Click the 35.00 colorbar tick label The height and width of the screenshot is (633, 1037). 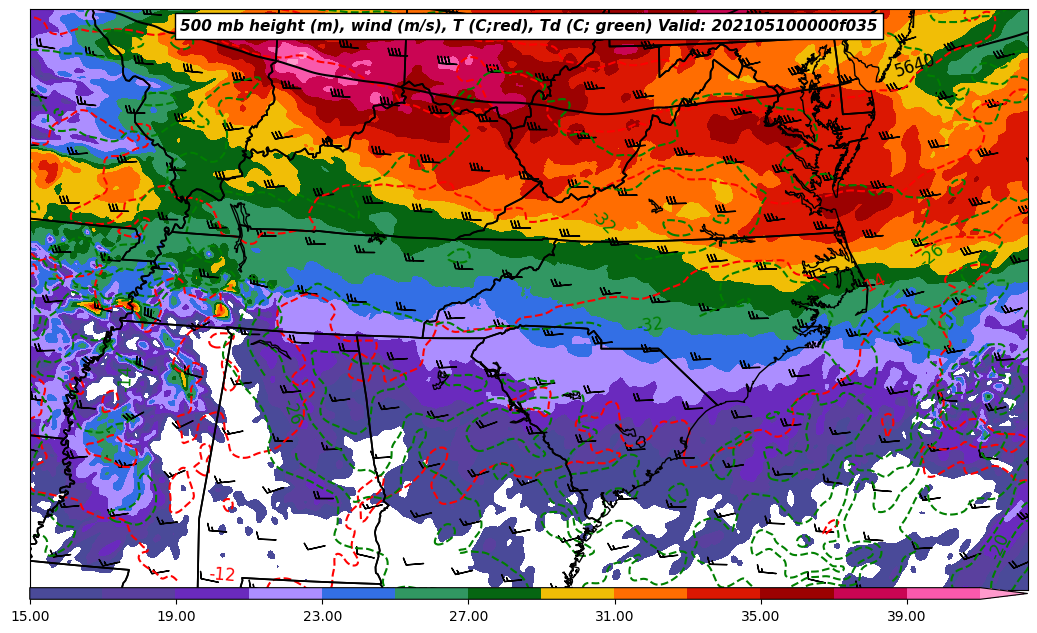click(761, 616)
